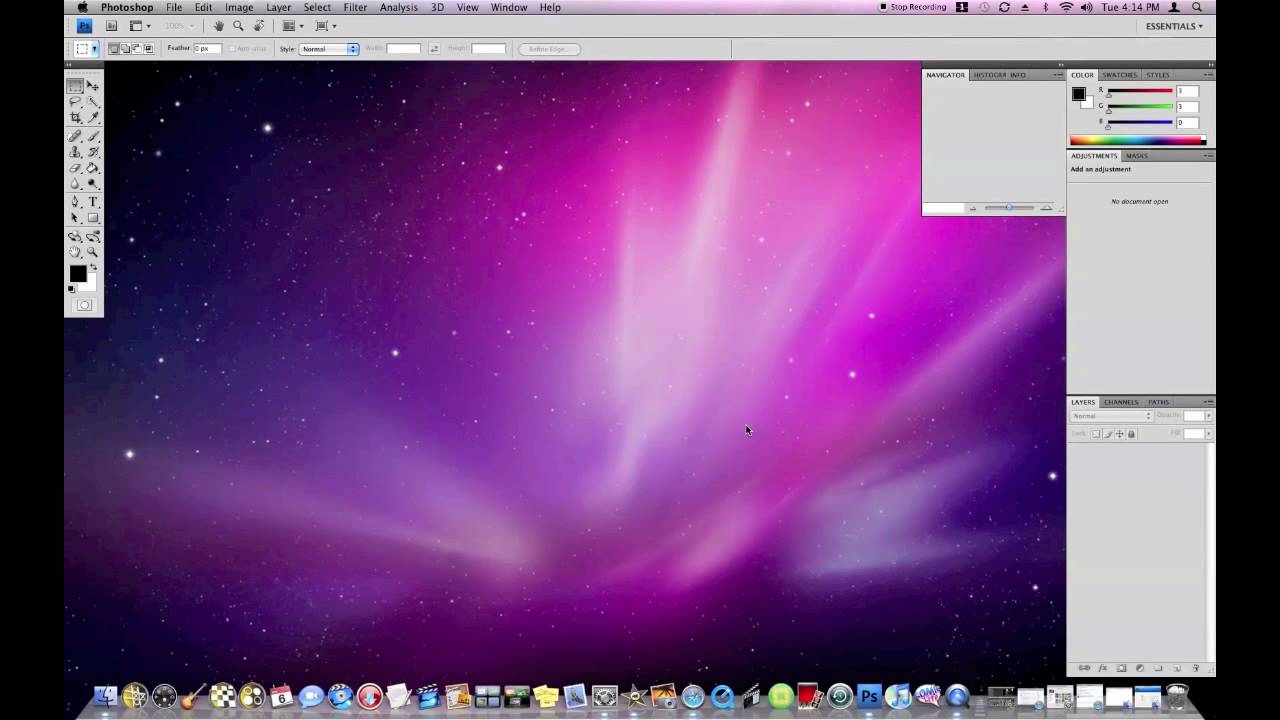Click Rotate View tool in application bar

(259, 26)
